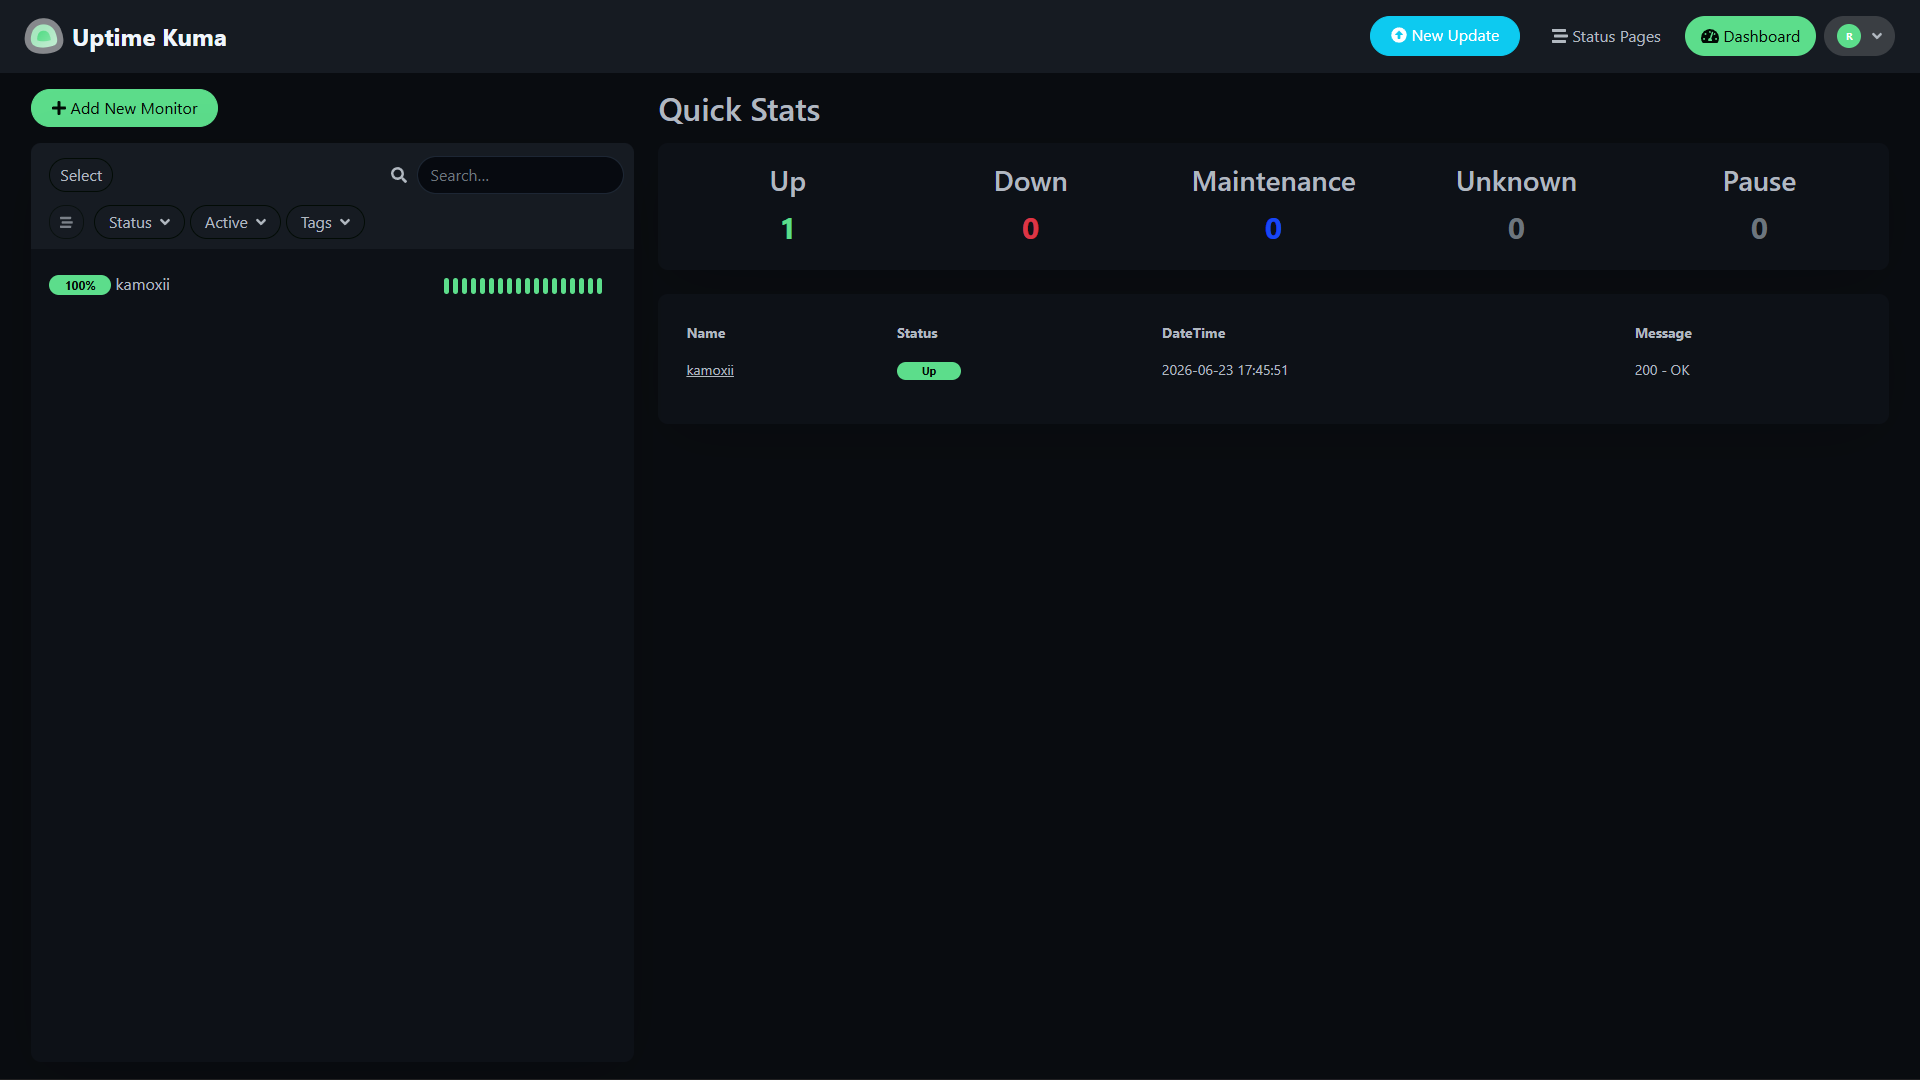Open the kamoxii link in the table

click(710, 370)
